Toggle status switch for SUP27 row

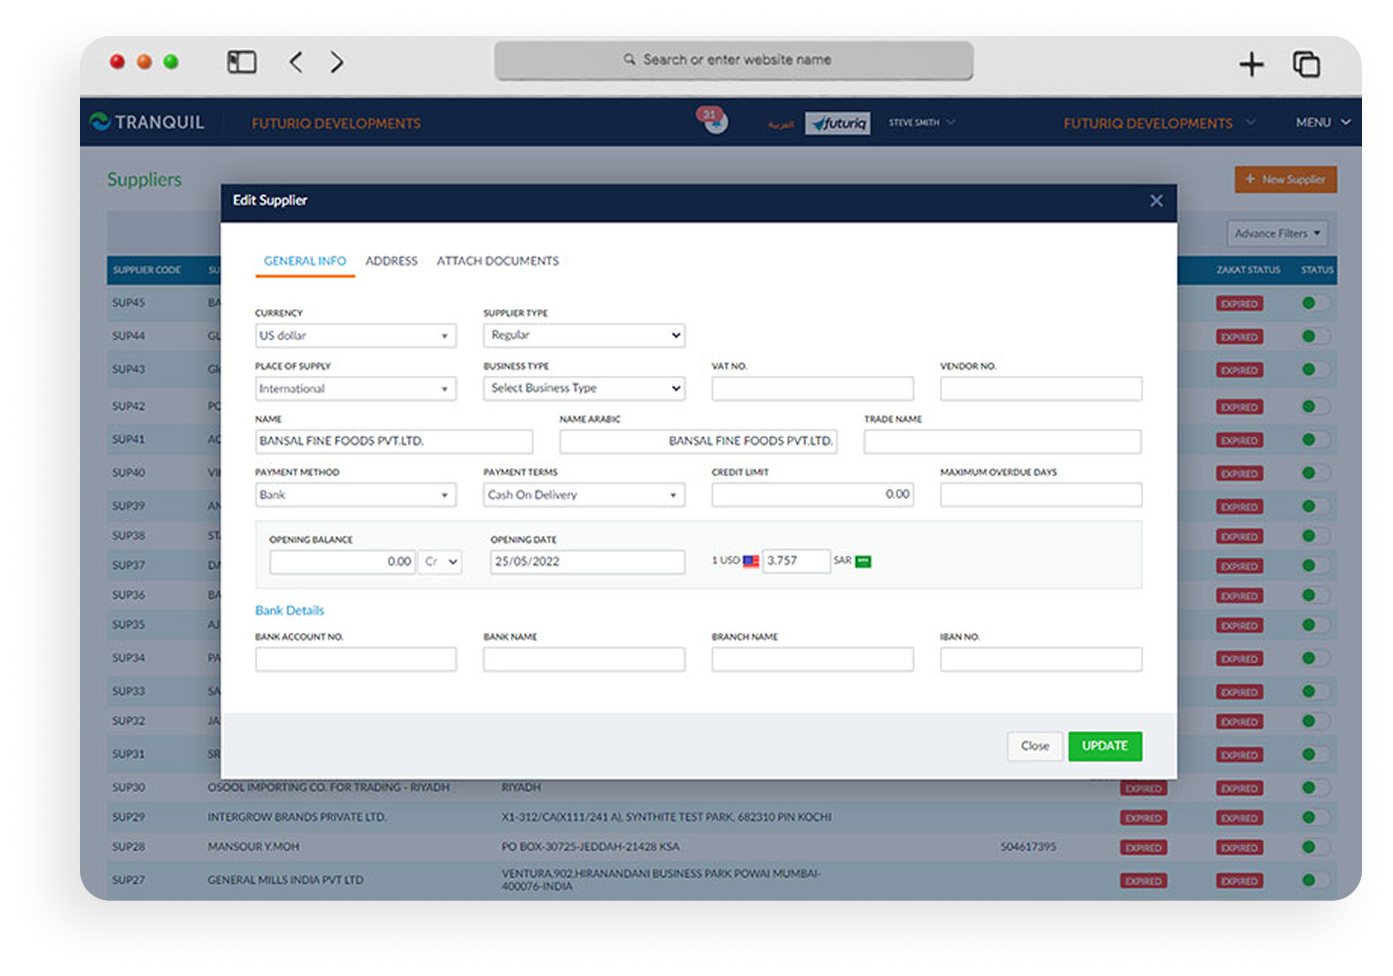1315,880
